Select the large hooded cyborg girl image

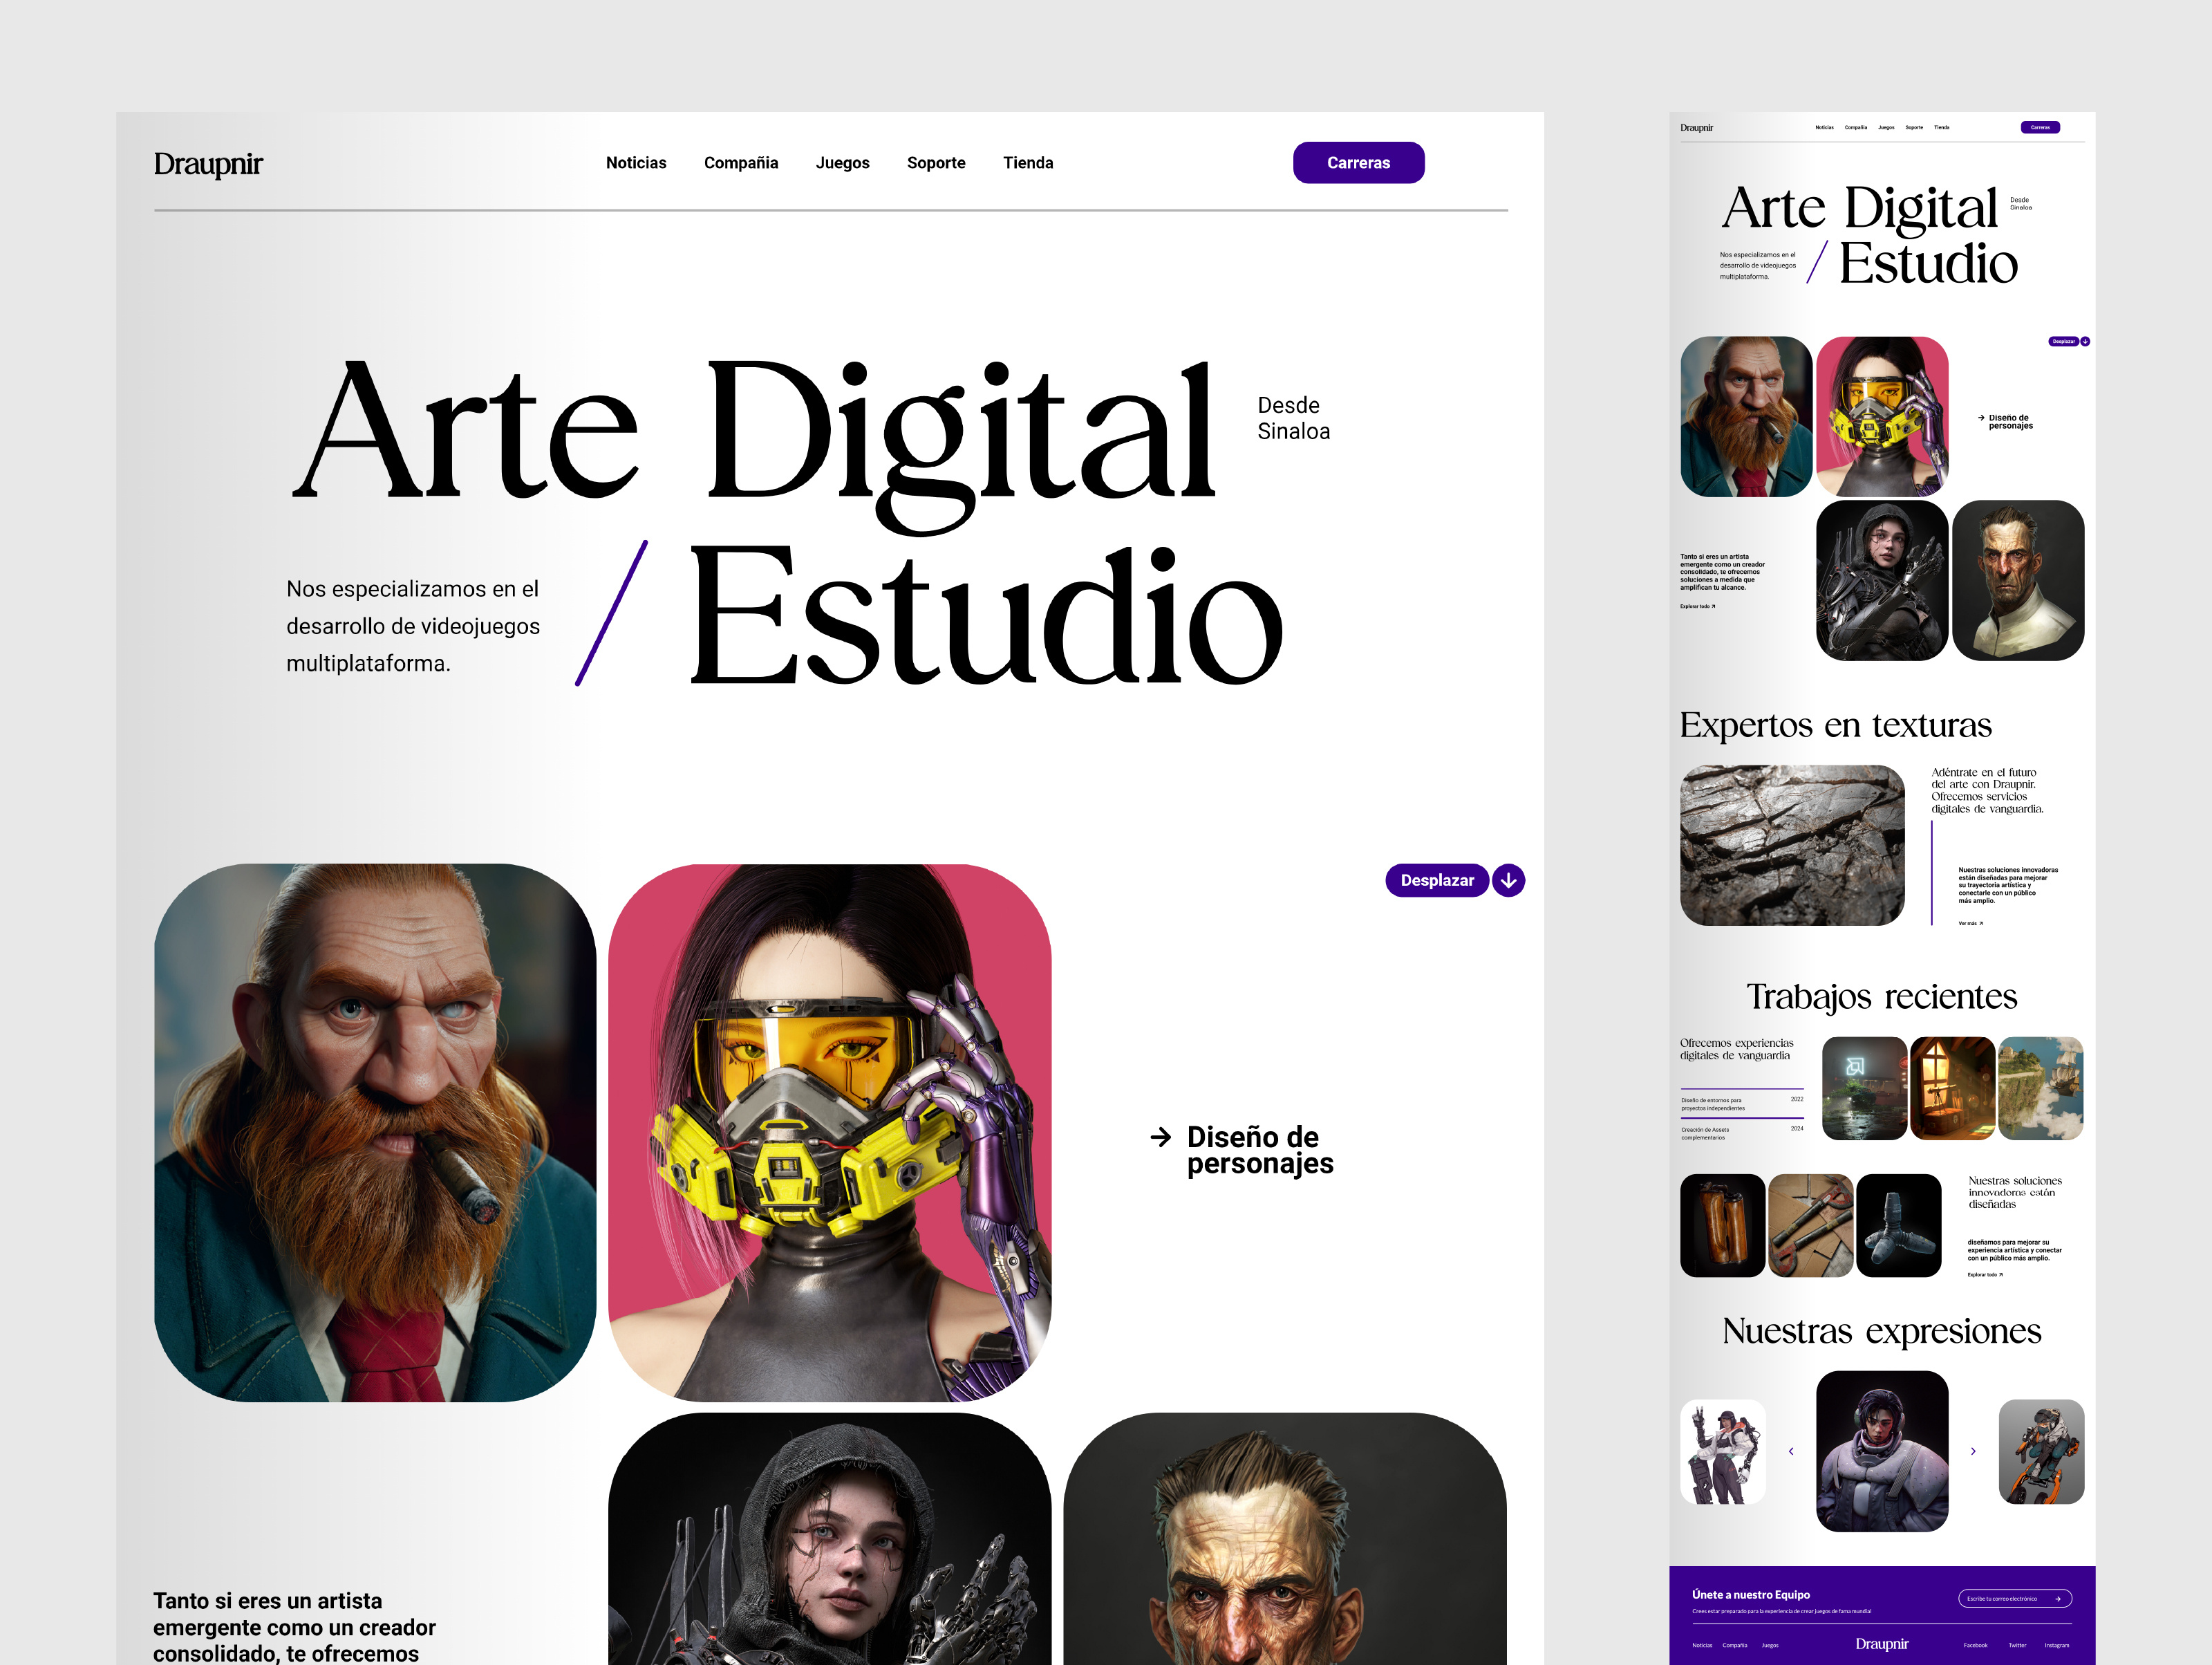tap(829, 1539)
